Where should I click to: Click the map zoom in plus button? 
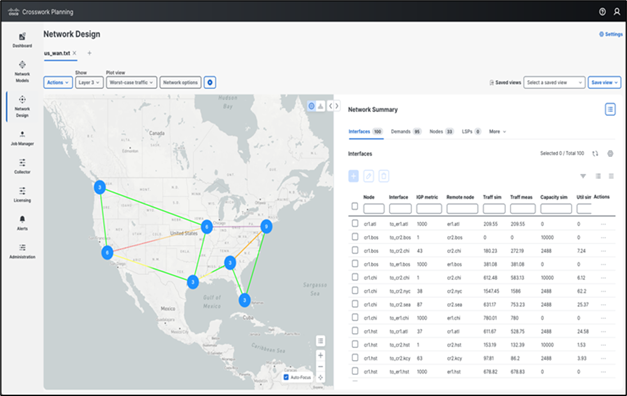pyautogui.click(x=320, y=355)
